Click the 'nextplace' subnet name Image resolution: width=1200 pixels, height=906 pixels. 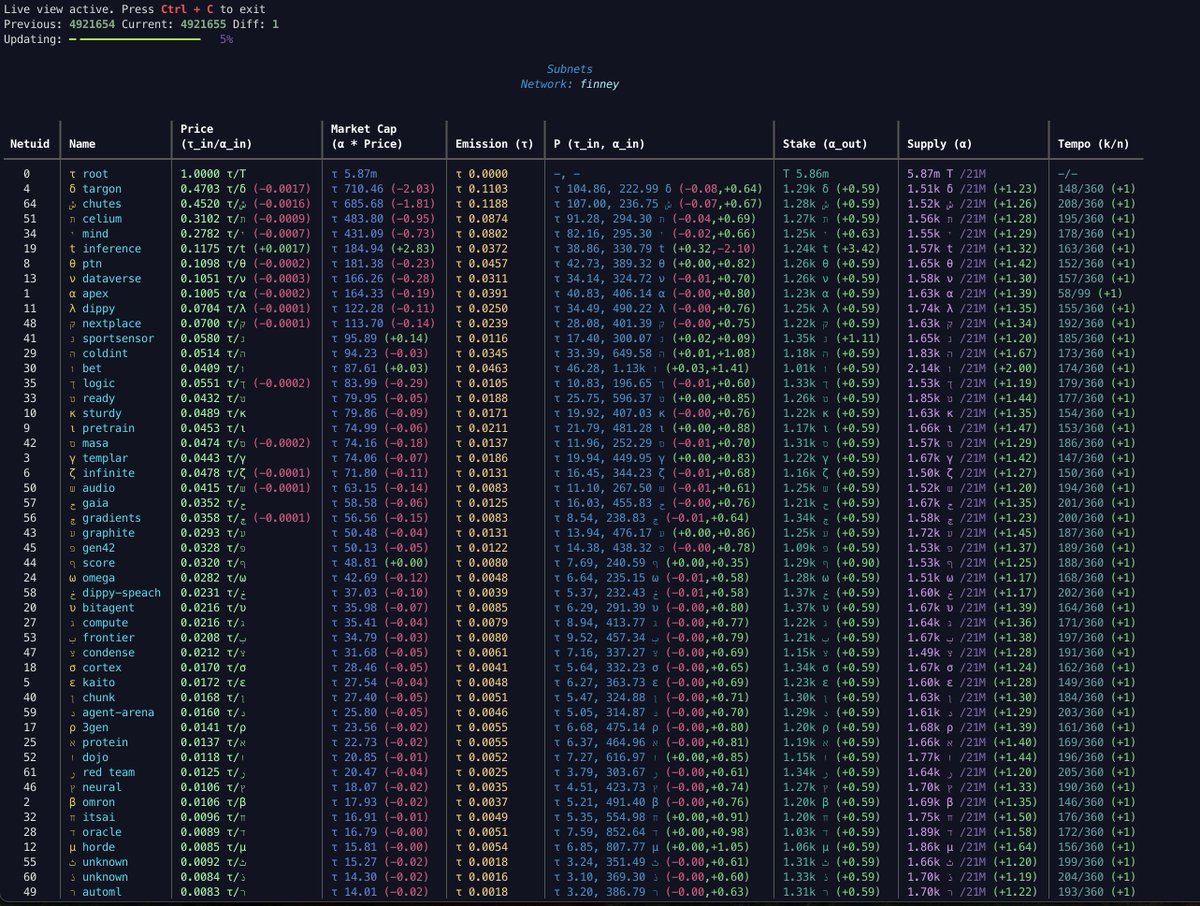[x=112, y=324]
